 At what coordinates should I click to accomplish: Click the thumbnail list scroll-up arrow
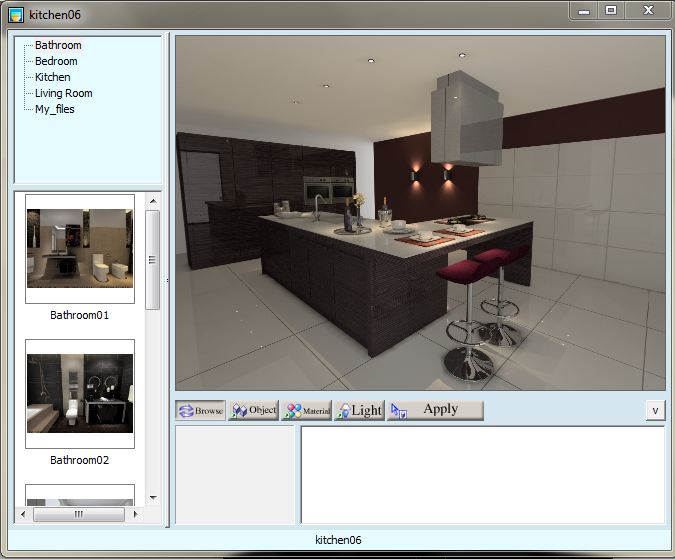pos(153,201)
